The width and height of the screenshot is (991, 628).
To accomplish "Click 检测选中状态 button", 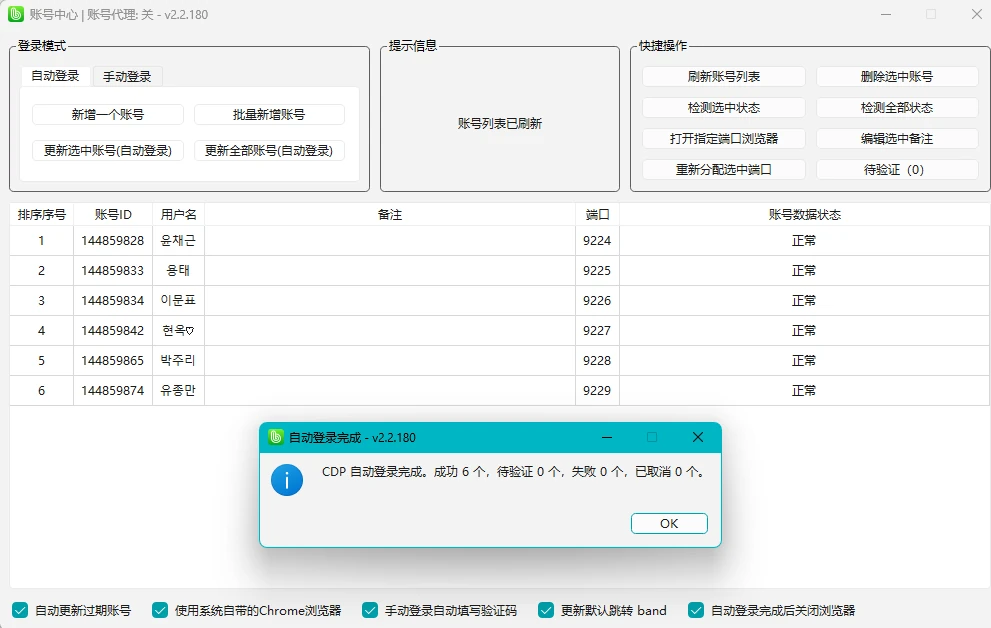I will pos(724,107).
